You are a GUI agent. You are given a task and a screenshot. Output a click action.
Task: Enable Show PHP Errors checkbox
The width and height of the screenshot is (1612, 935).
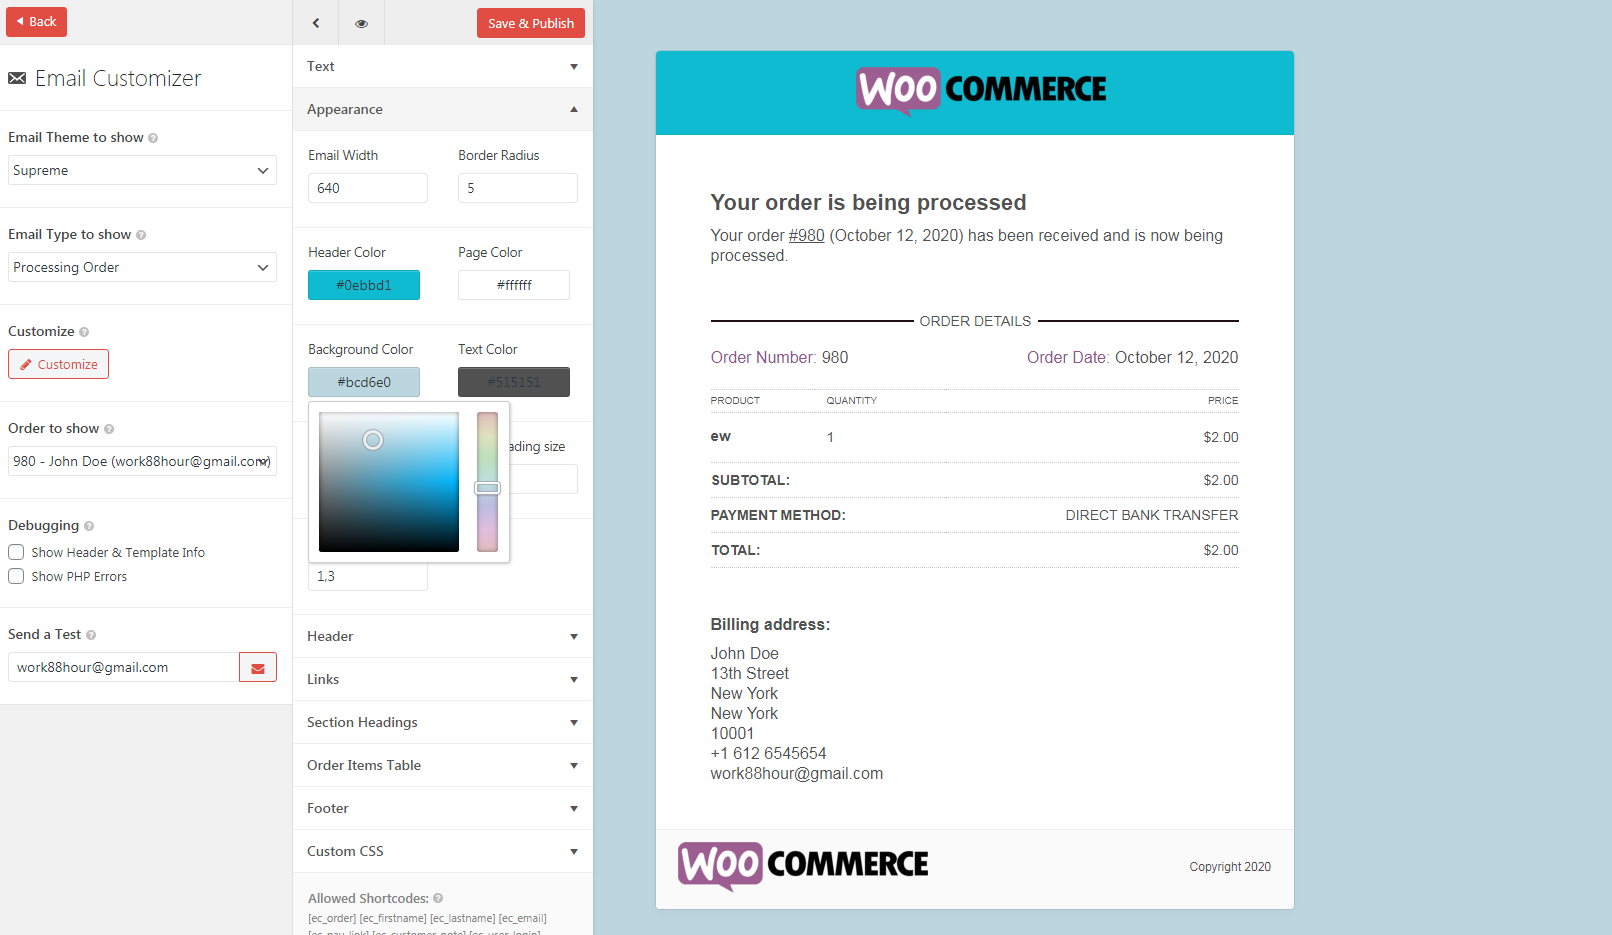16,576
